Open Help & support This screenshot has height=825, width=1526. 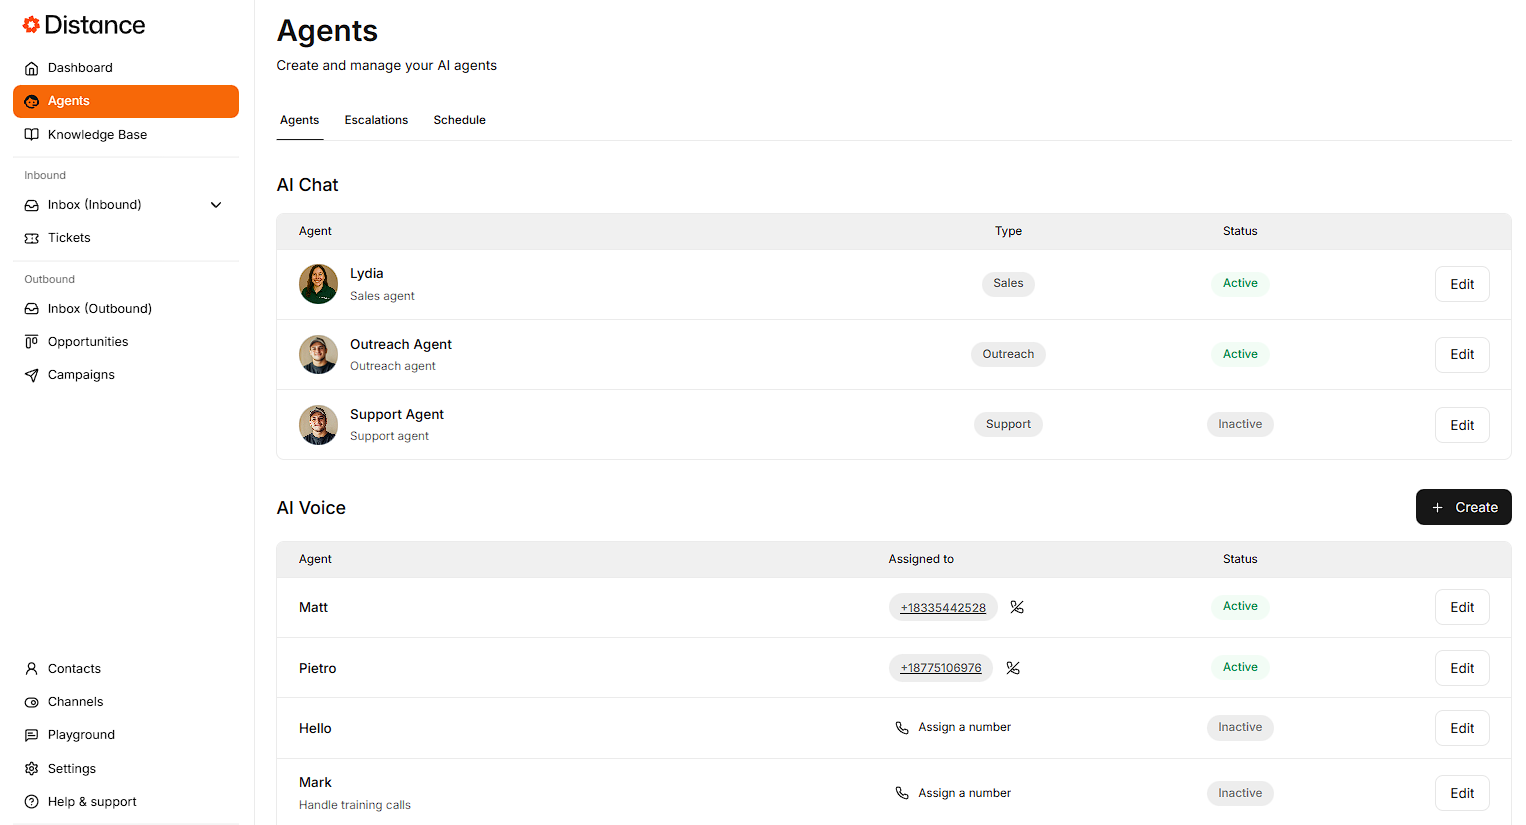pyautogui.click(x=92, y=802)
